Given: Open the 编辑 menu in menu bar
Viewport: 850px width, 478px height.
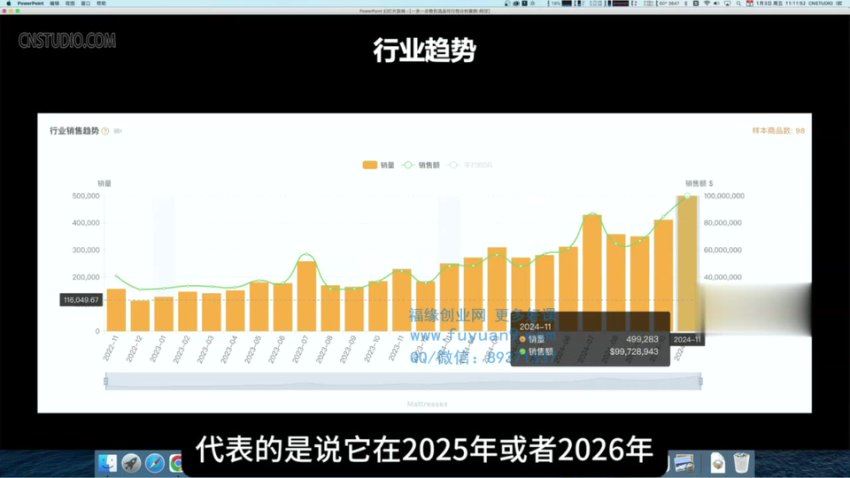Looking at the screenshot, I should (x=54, y=4).
